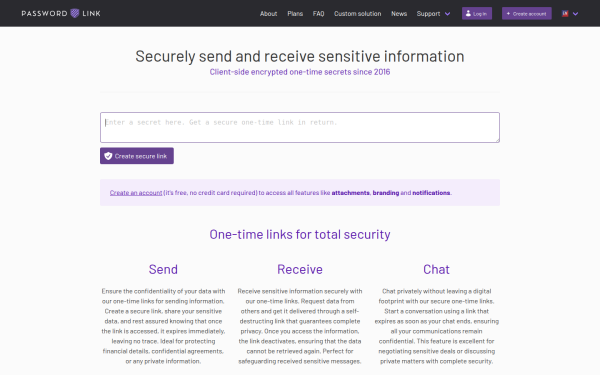The width and height of the screenshot is (600, 375).
Task: Click the Create account button in header
Action: 527,13
